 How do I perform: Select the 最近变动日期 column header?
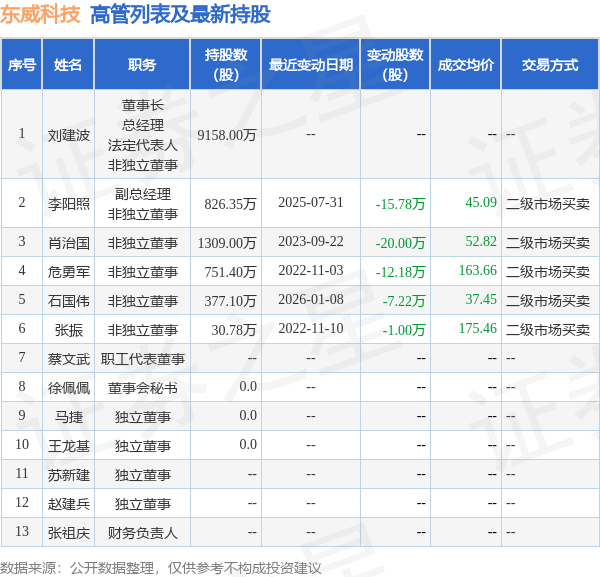point(311,65)
